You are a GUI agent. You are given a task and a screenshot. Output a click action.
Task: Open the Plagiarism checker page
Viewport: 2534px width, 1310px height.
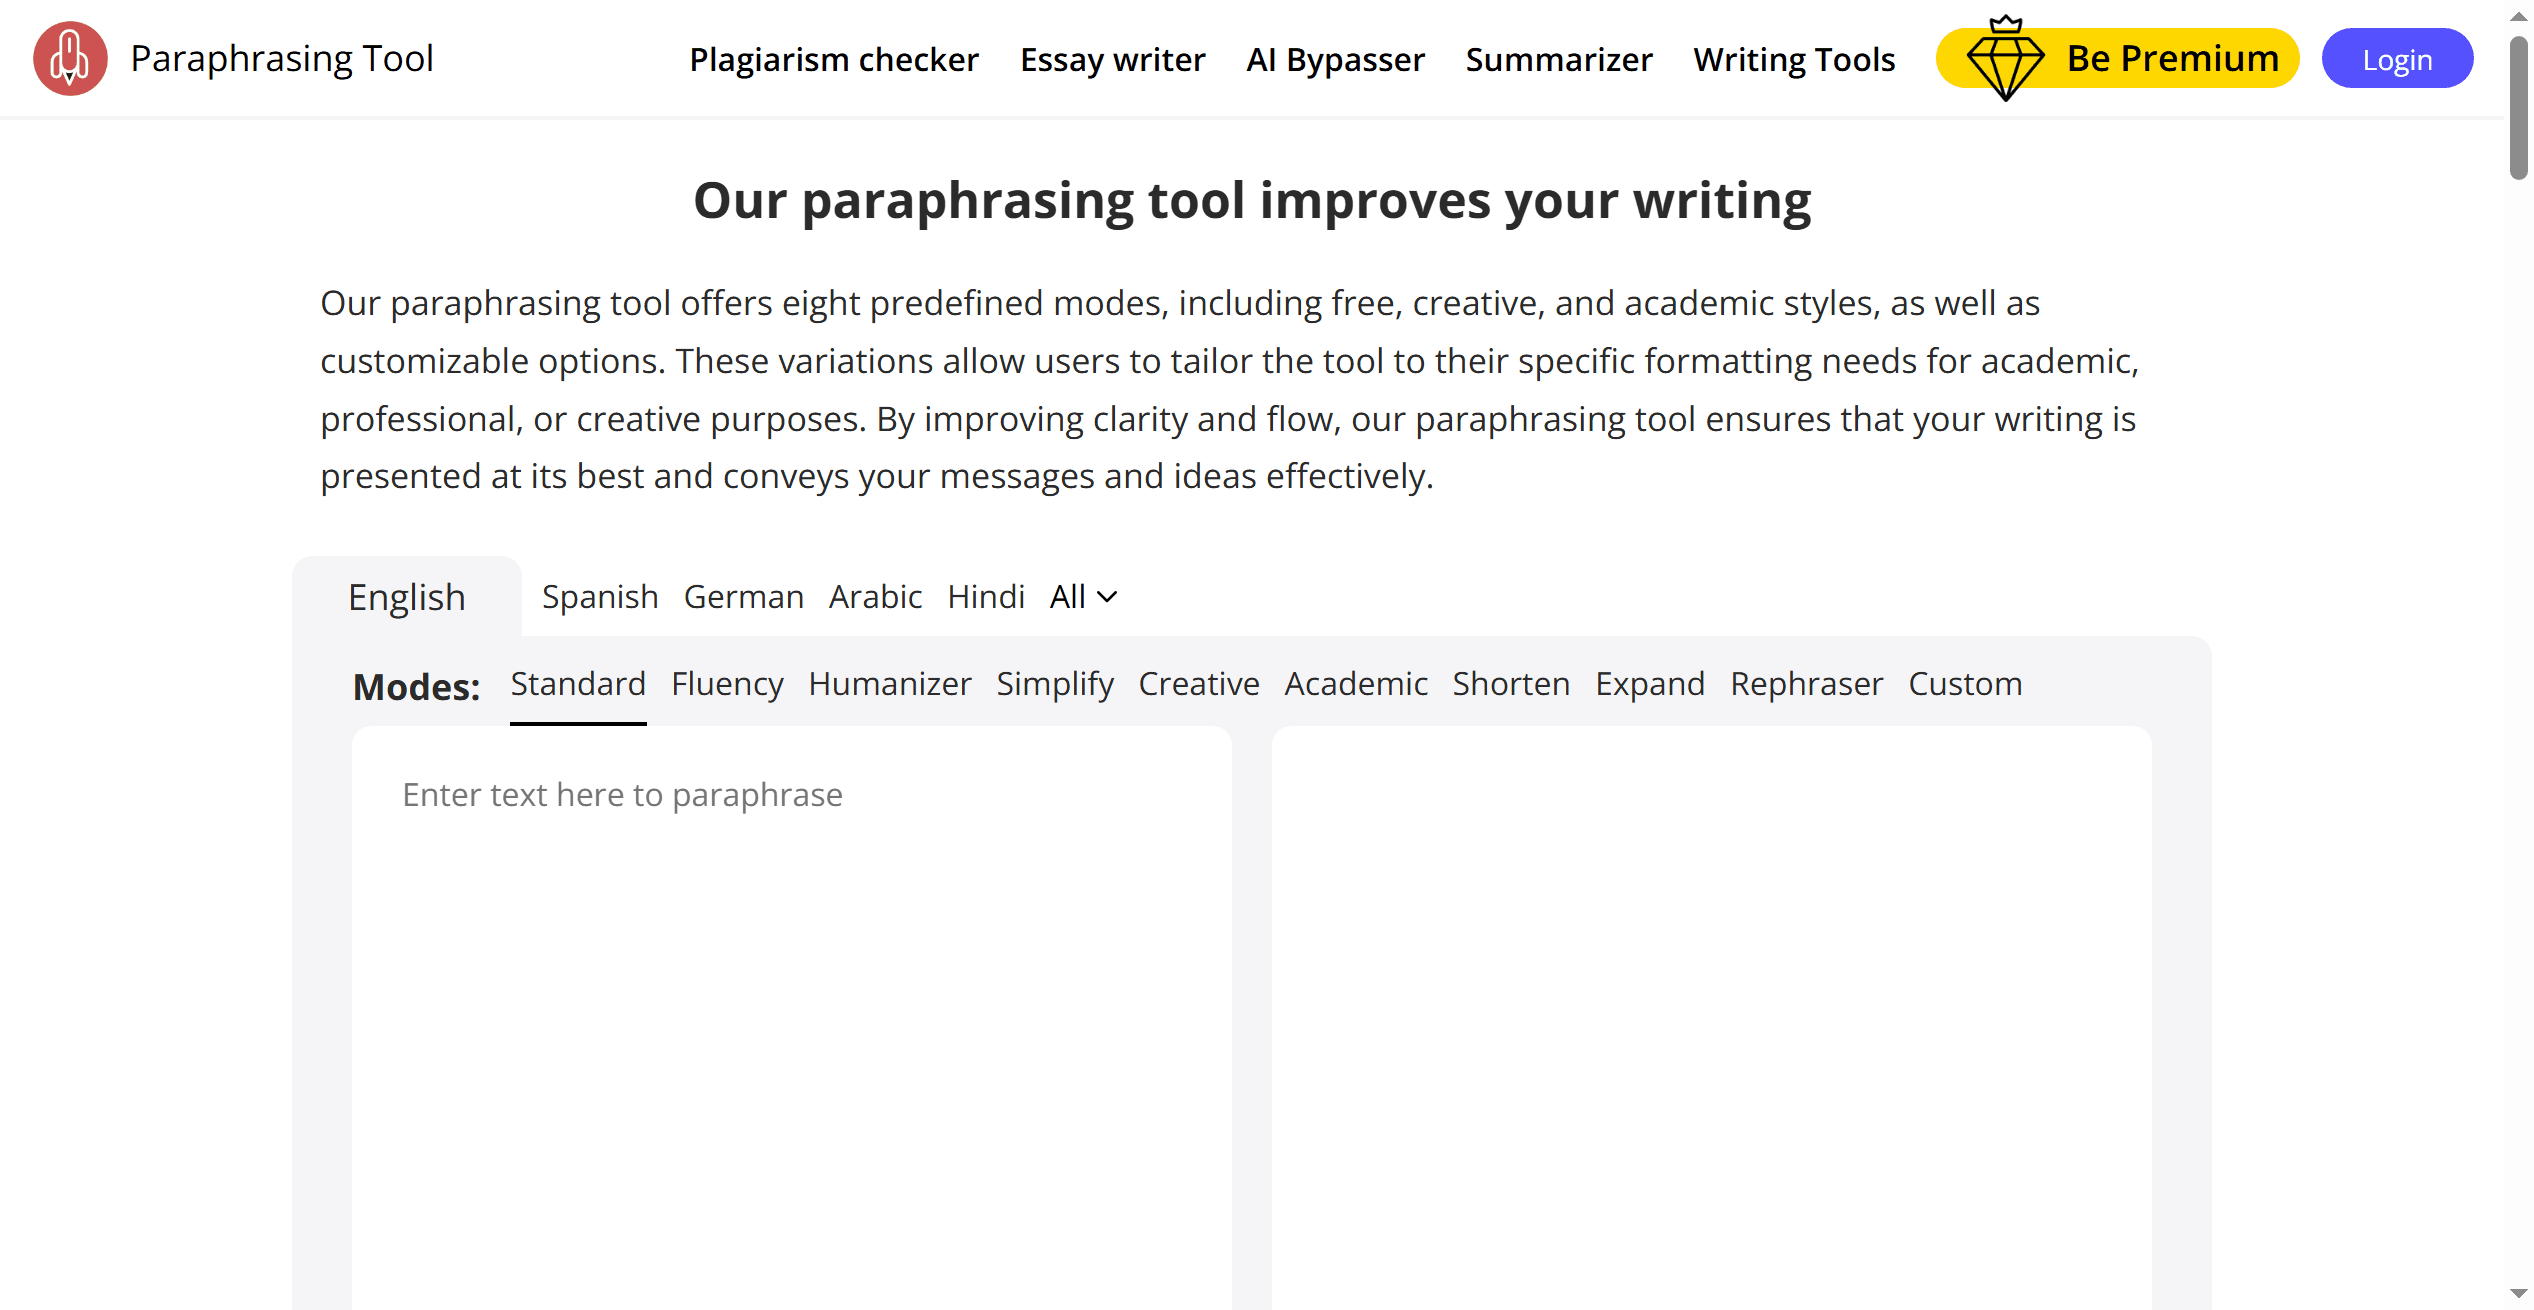tap(834, 60)
